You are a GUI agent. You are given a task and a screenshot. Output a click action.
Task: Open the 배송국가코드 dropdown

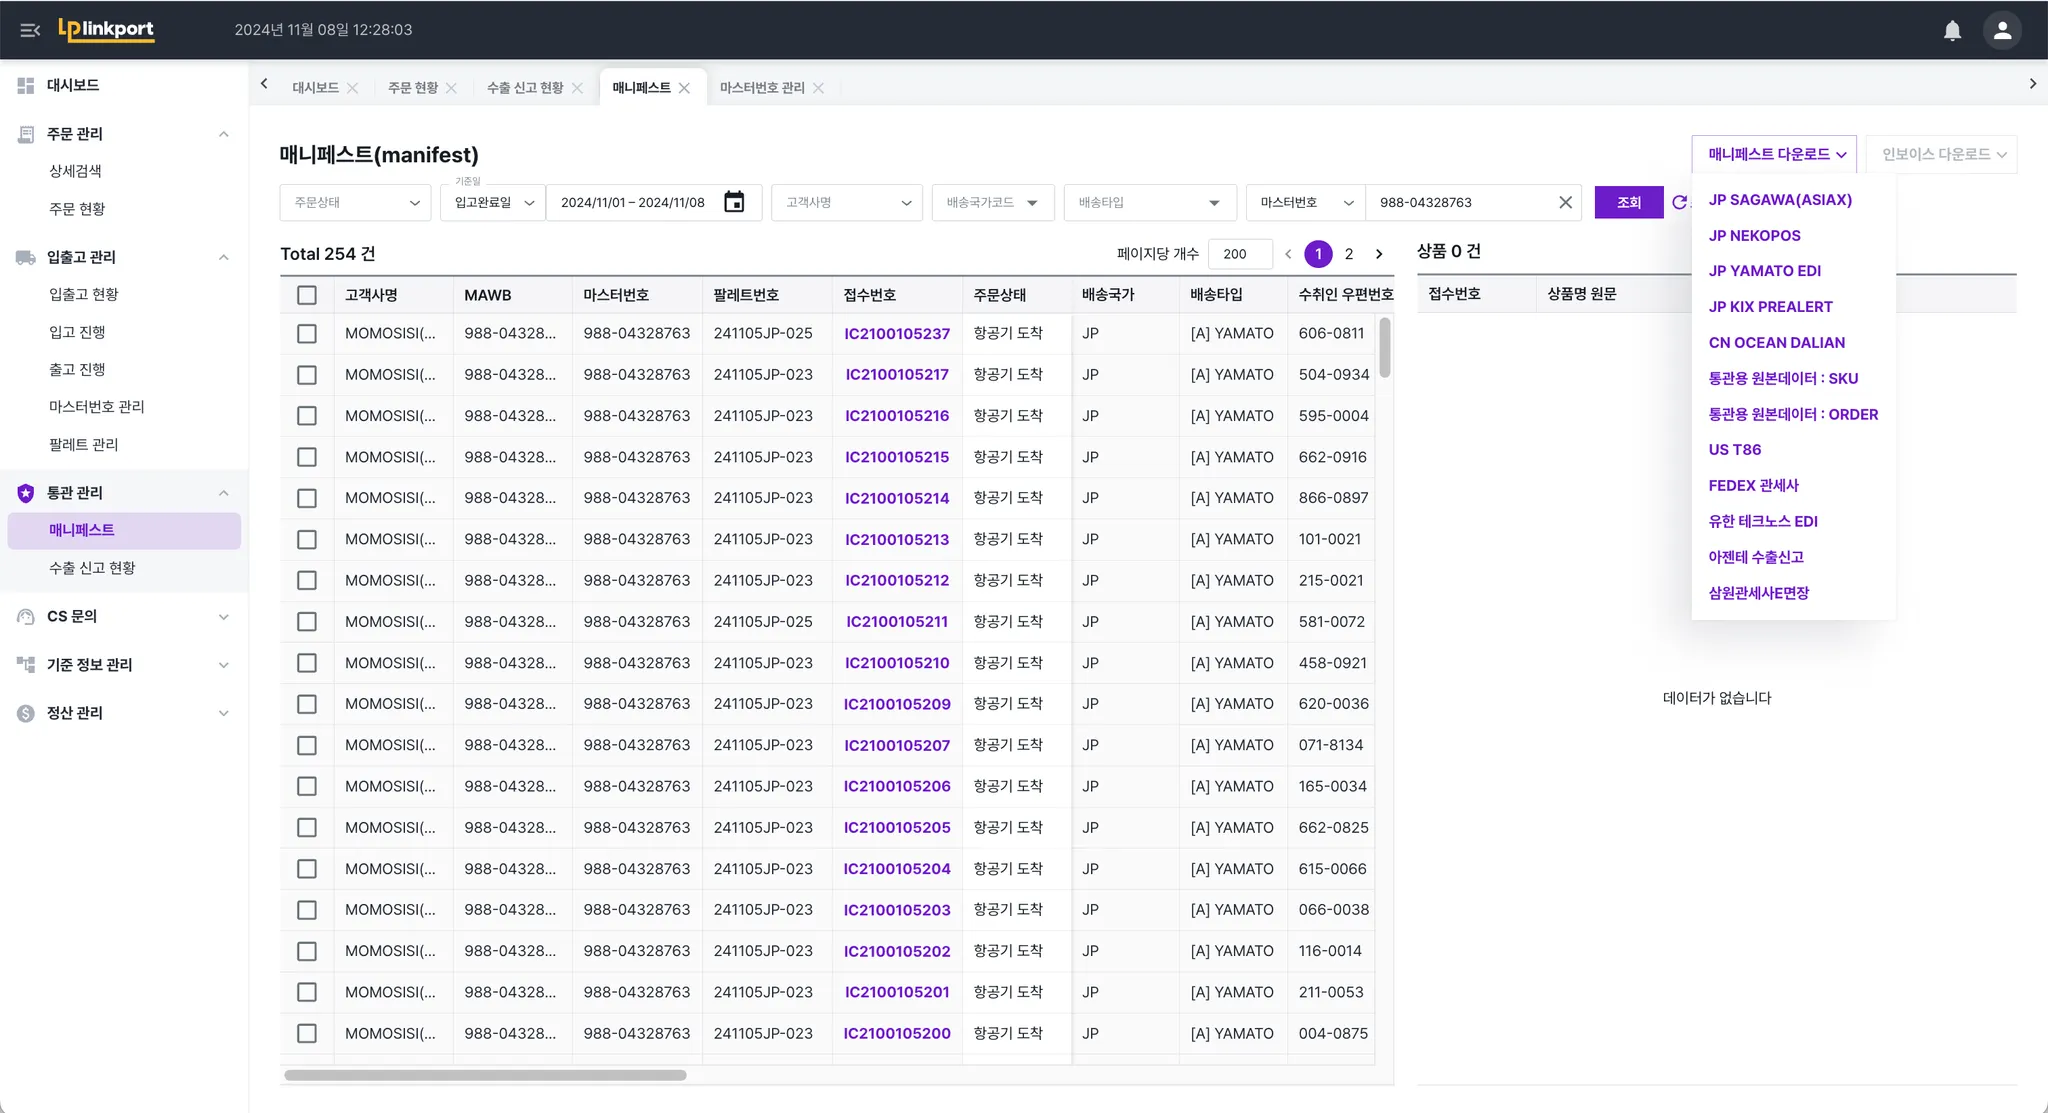[x=992, y=202]
